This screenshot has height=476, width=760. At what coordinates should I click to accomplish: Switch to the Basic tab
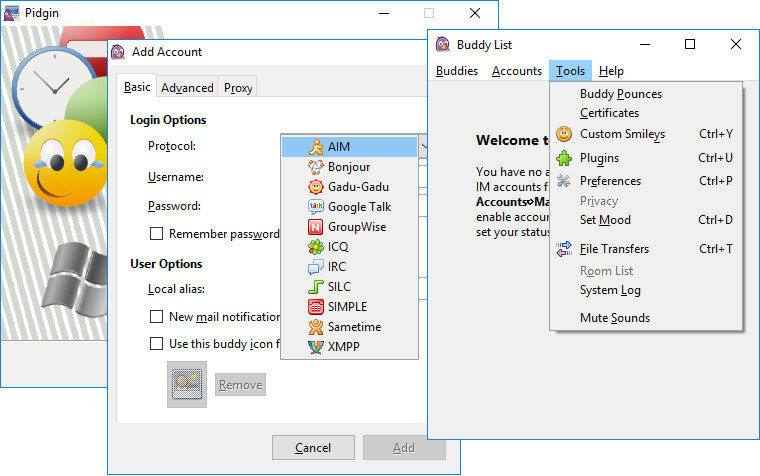[x=137, y=87]
